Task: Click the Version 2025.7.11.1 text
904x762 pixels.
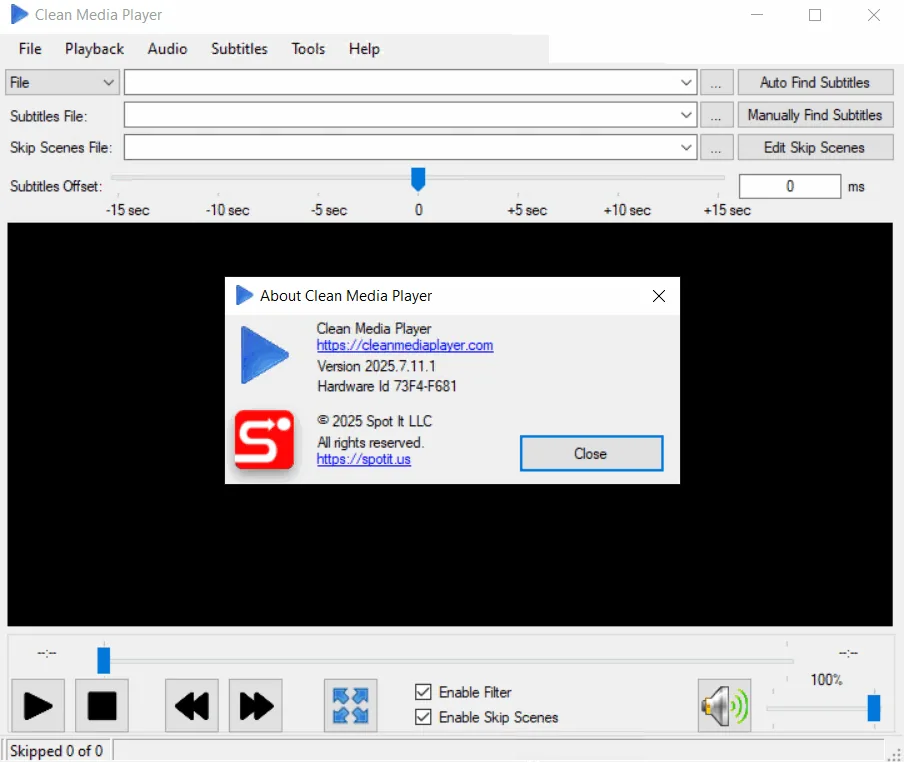Action: coord(376,366)
